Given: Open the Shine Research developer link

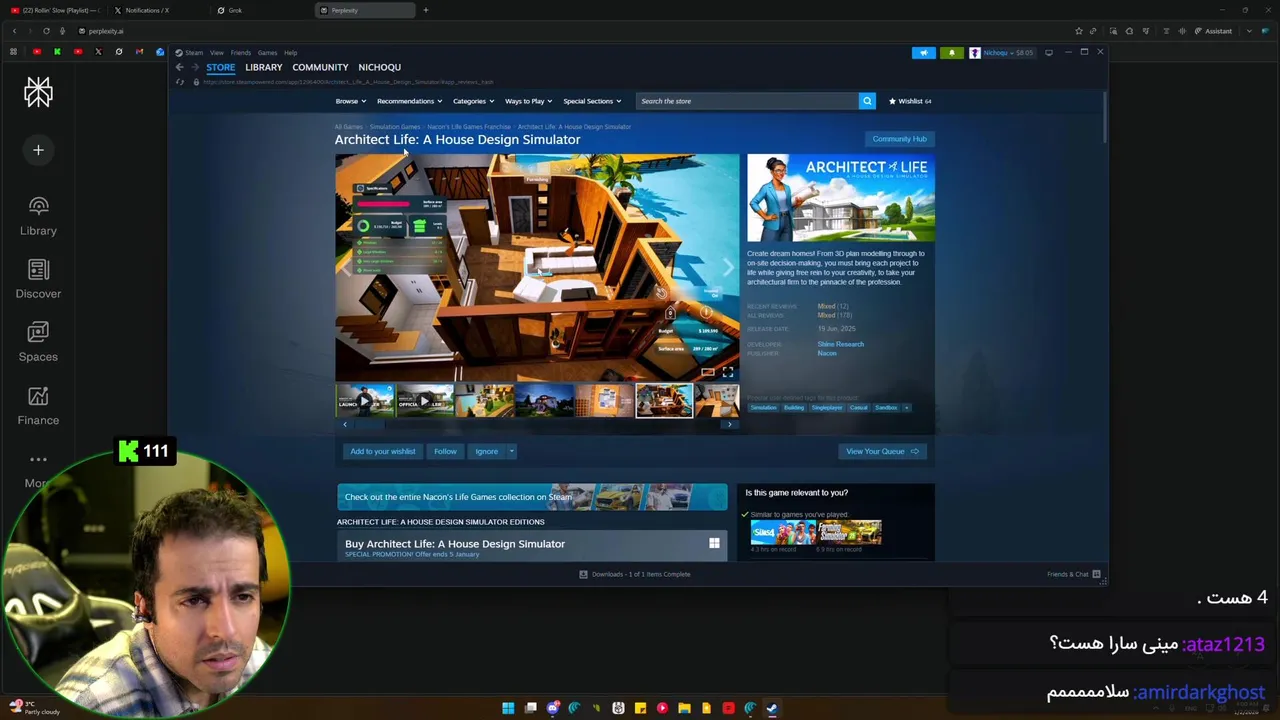Looking at the screenshot, I should pyautogui.click(x=840, y=344).
